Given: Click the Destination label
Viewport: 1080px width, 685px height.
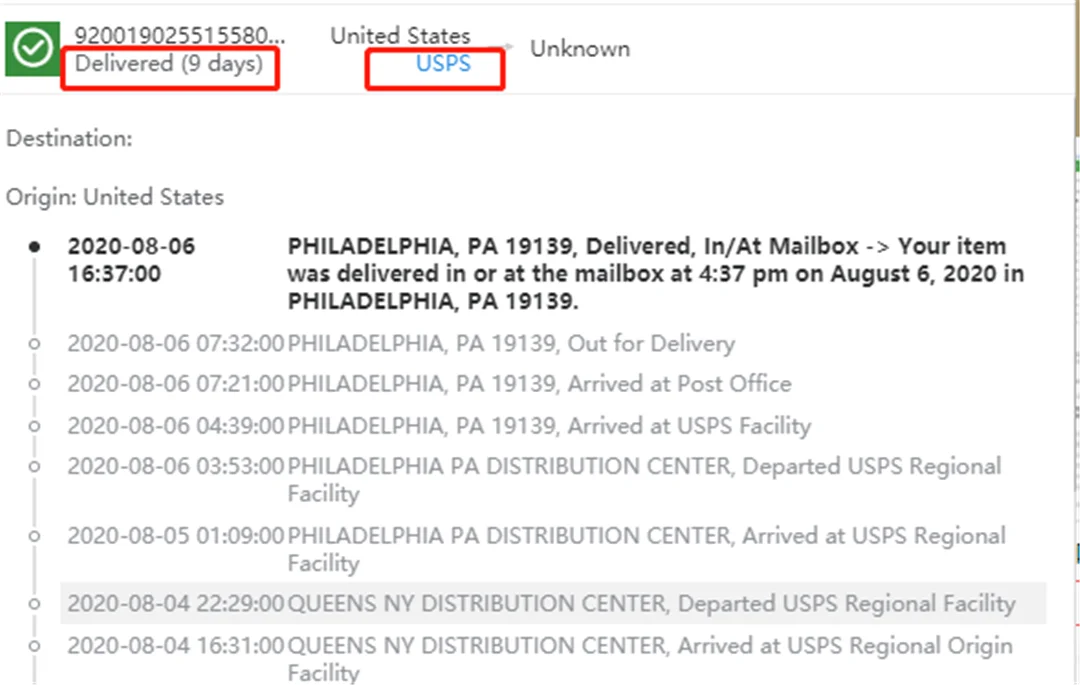Looking at the screenshot, I should point(69,138).
